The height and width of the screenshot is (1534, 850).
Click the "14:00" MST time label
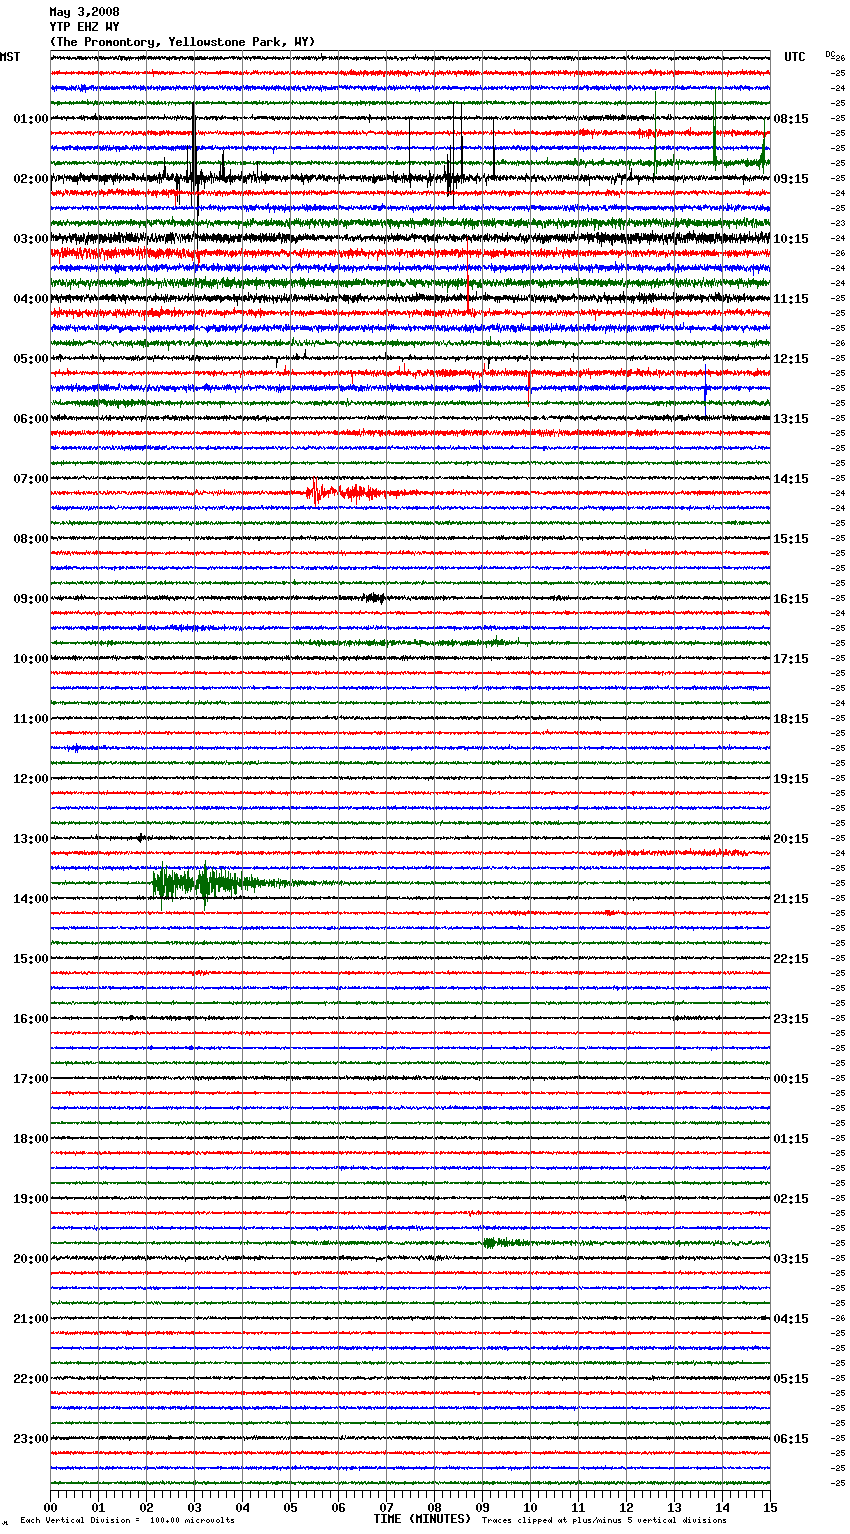[31, 899]
